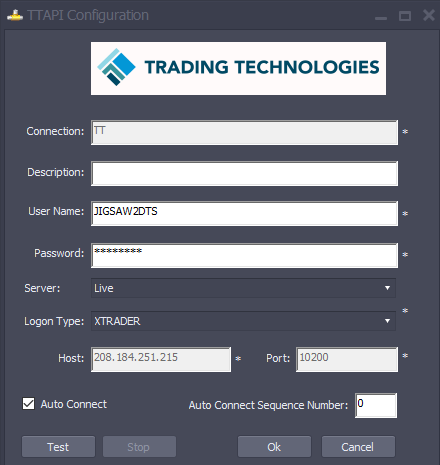Uncheck the Auto Connect checkbox
Viewport: 440px width, 465px height.
click(x=28, y=404)
